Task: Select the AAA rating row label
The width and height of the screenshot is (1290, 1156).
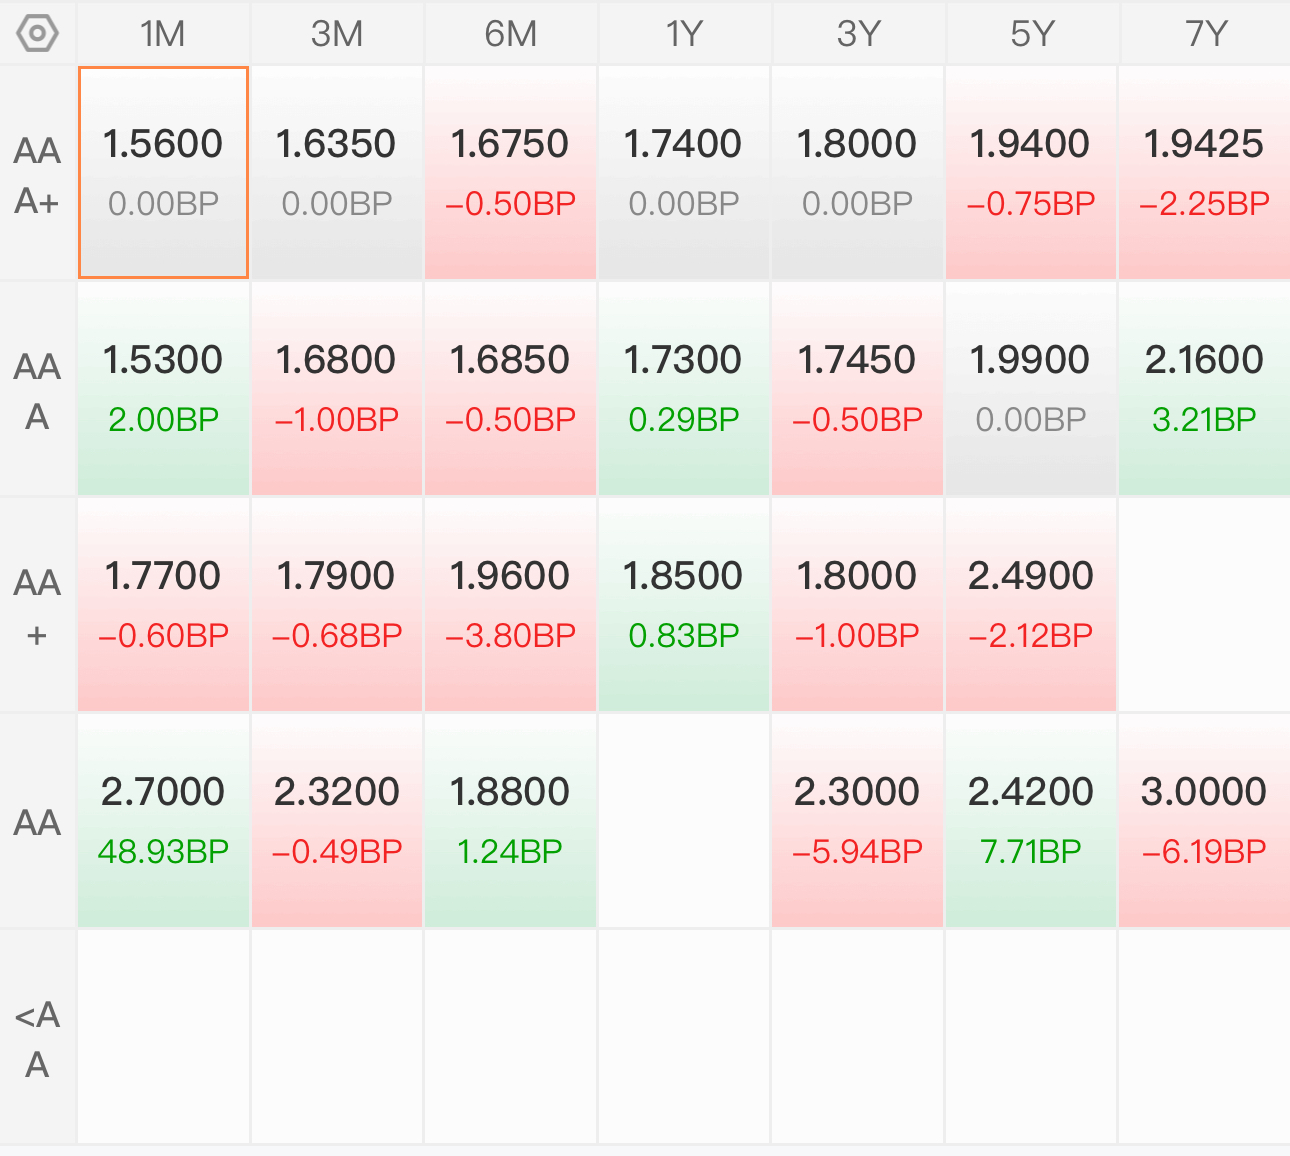Action: [x=38, y=390]
